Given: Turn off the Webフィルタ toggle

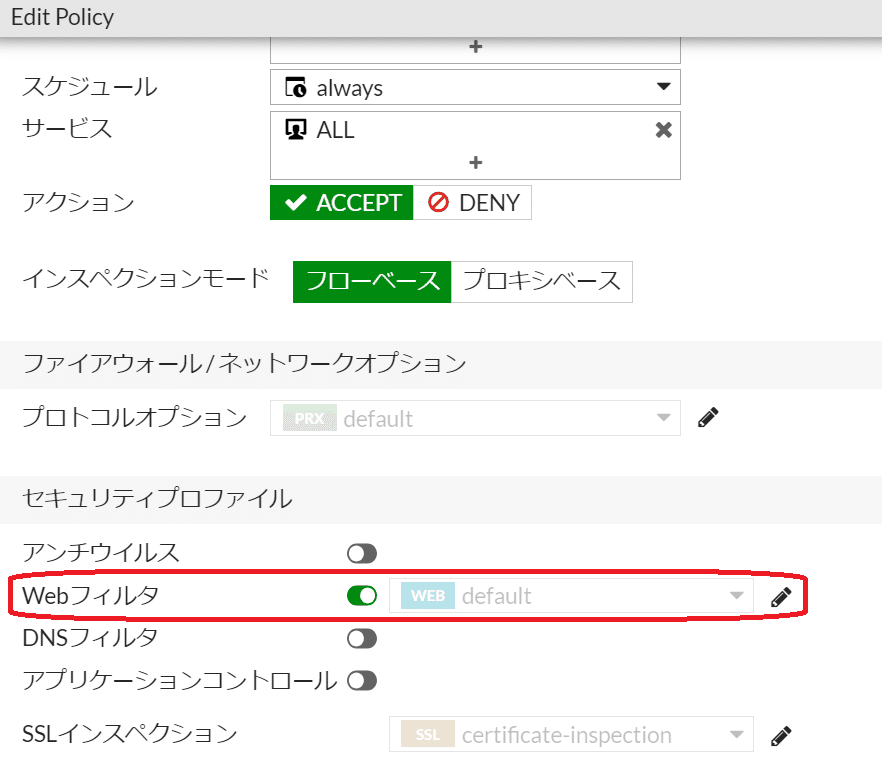Looking at the screenshot, I should [x=362, y=596].
